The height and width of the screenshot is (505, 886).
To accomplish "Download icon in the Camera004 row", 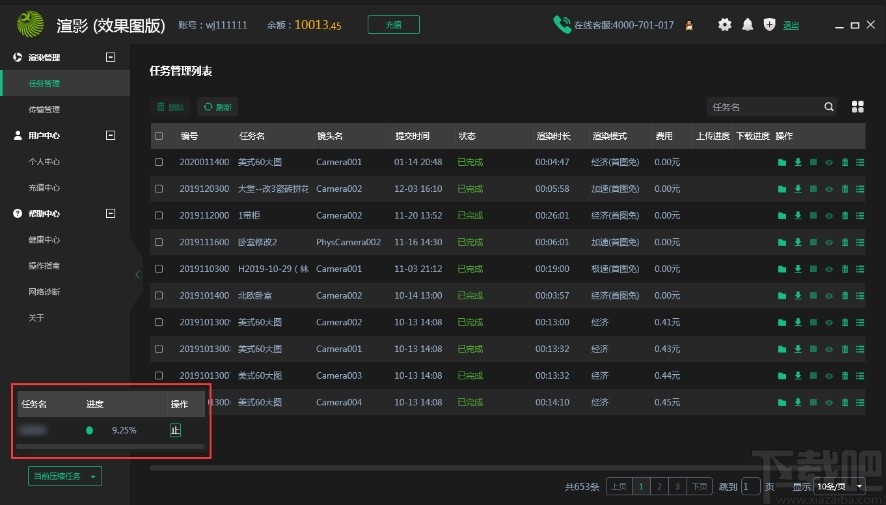I will (x=798, y=403).
